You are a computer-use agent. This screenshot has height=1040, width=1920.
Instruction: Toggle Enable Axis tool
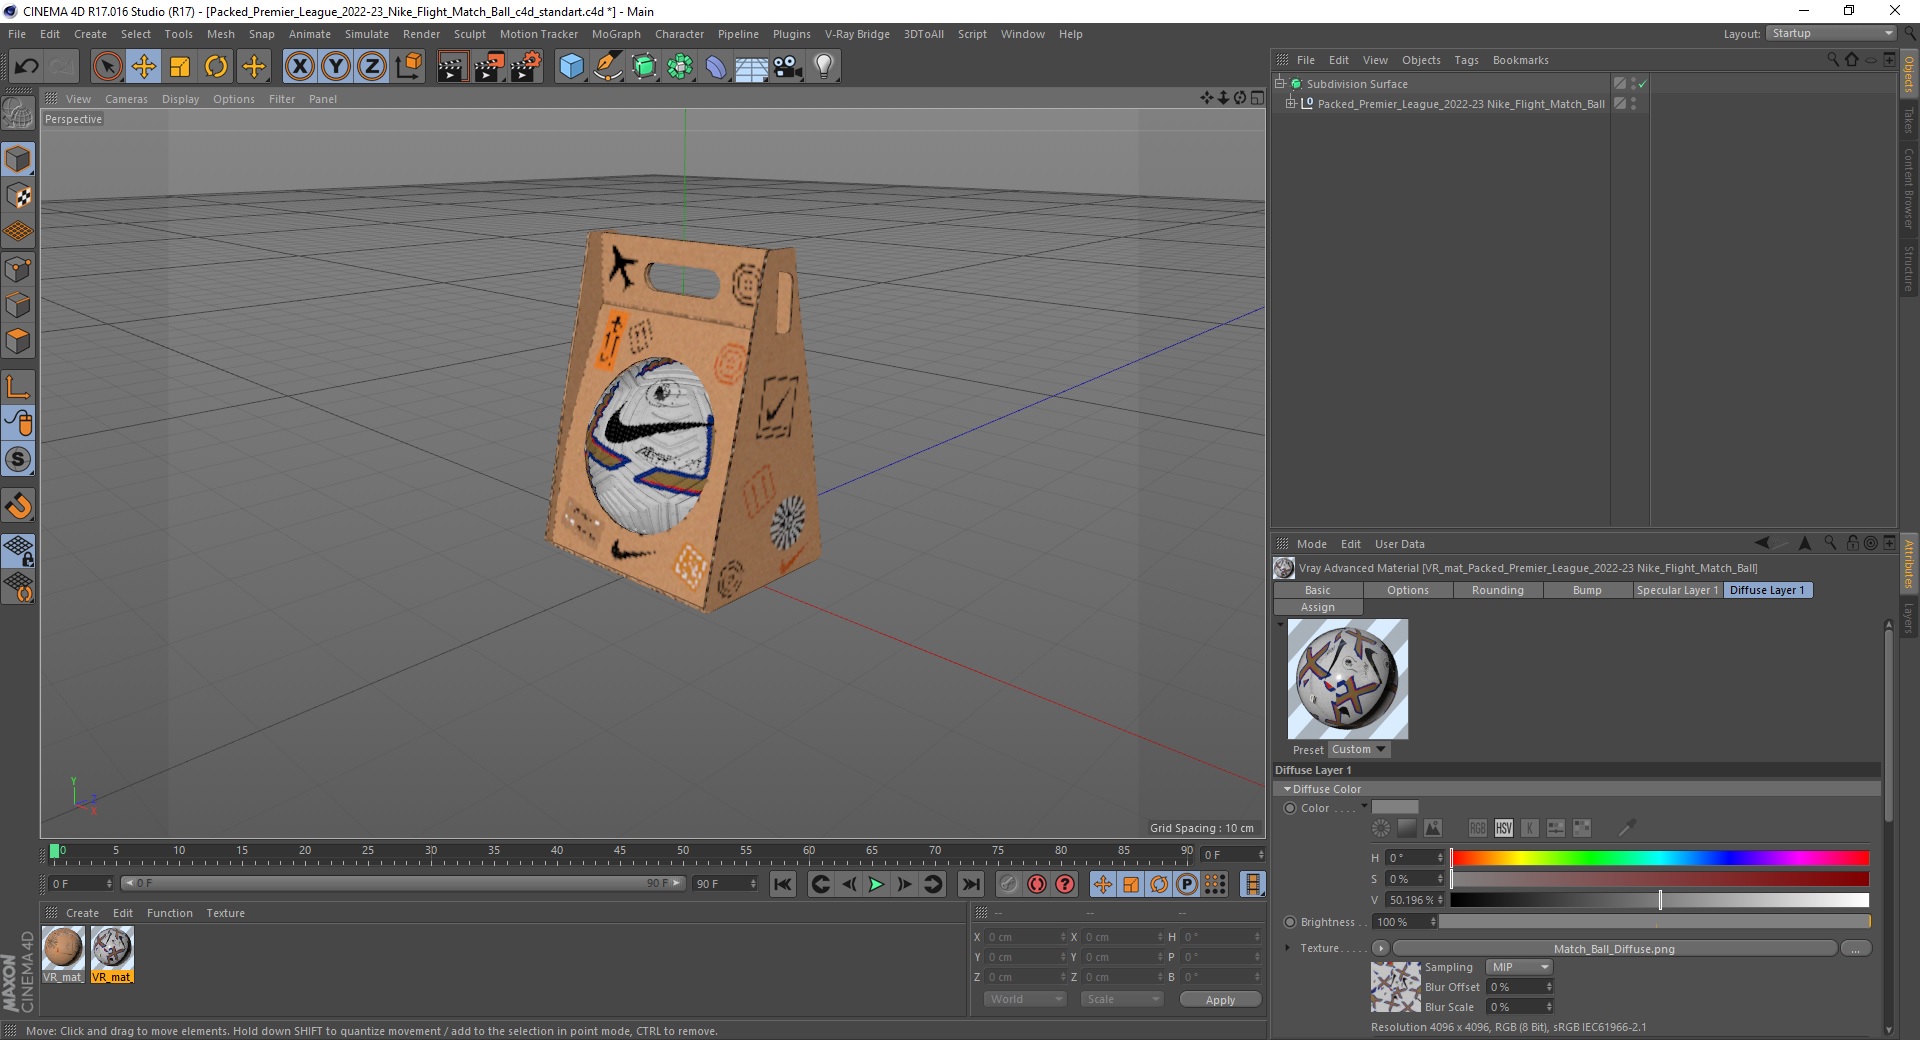click(x=18, y=387)
